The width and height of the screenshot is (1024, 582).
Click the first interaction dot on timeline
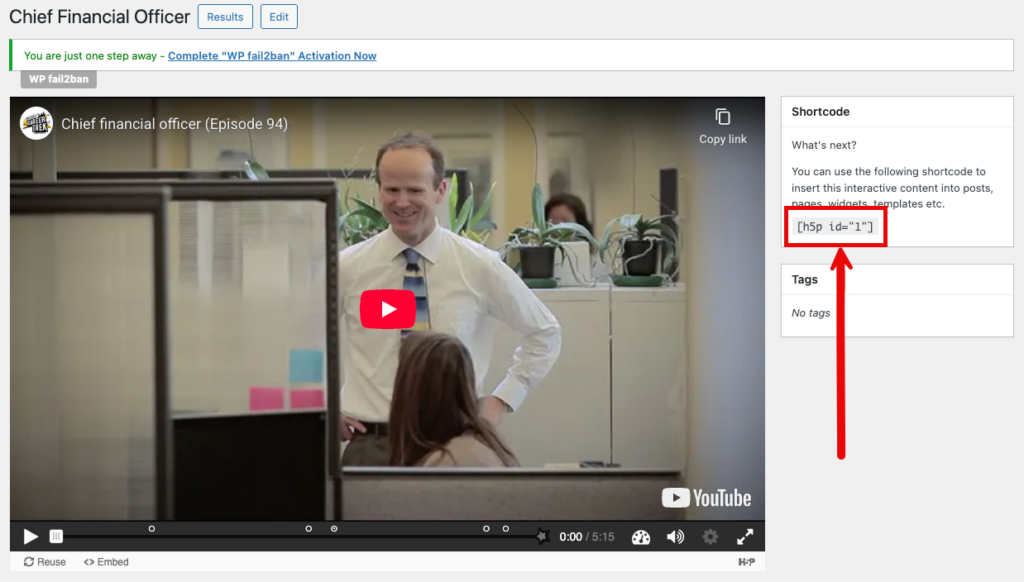(x=152, y=528)
